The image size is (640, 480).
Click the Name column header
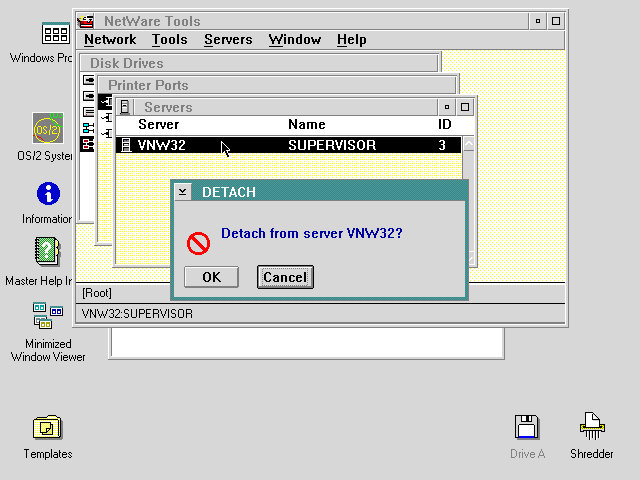[307, 124]
